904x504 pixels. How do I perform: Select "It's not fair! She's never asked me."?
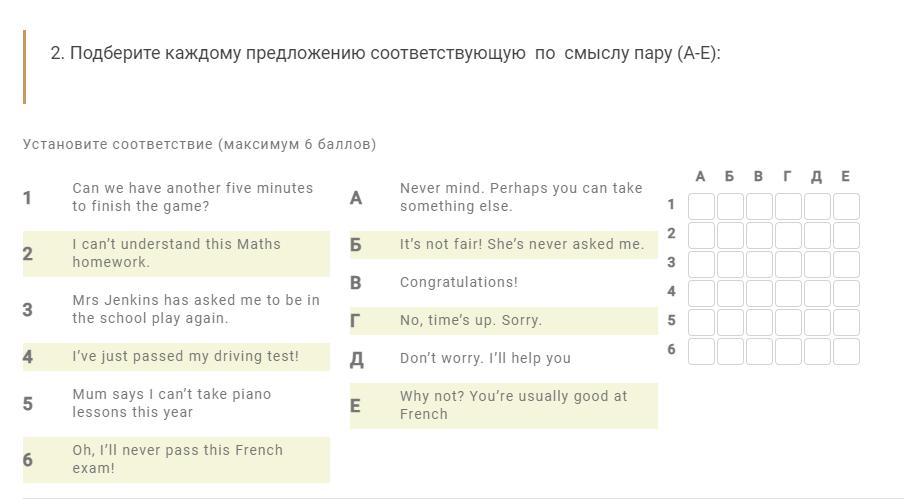tap(521, 244)
